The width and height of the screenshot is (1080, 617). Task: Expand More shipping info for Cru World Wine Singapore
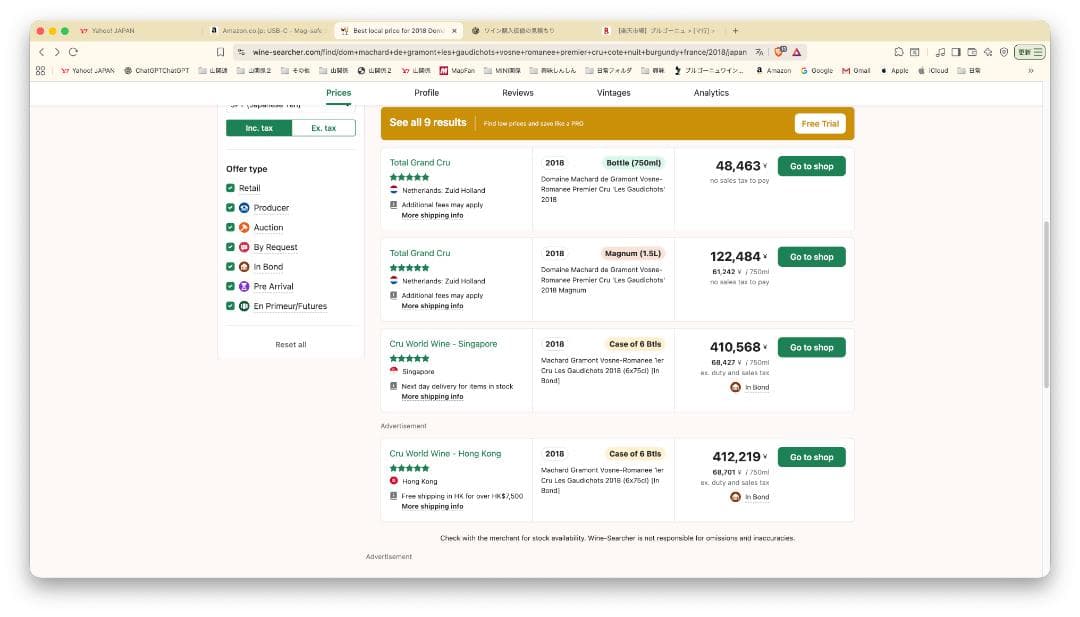(x=432, y=397)
